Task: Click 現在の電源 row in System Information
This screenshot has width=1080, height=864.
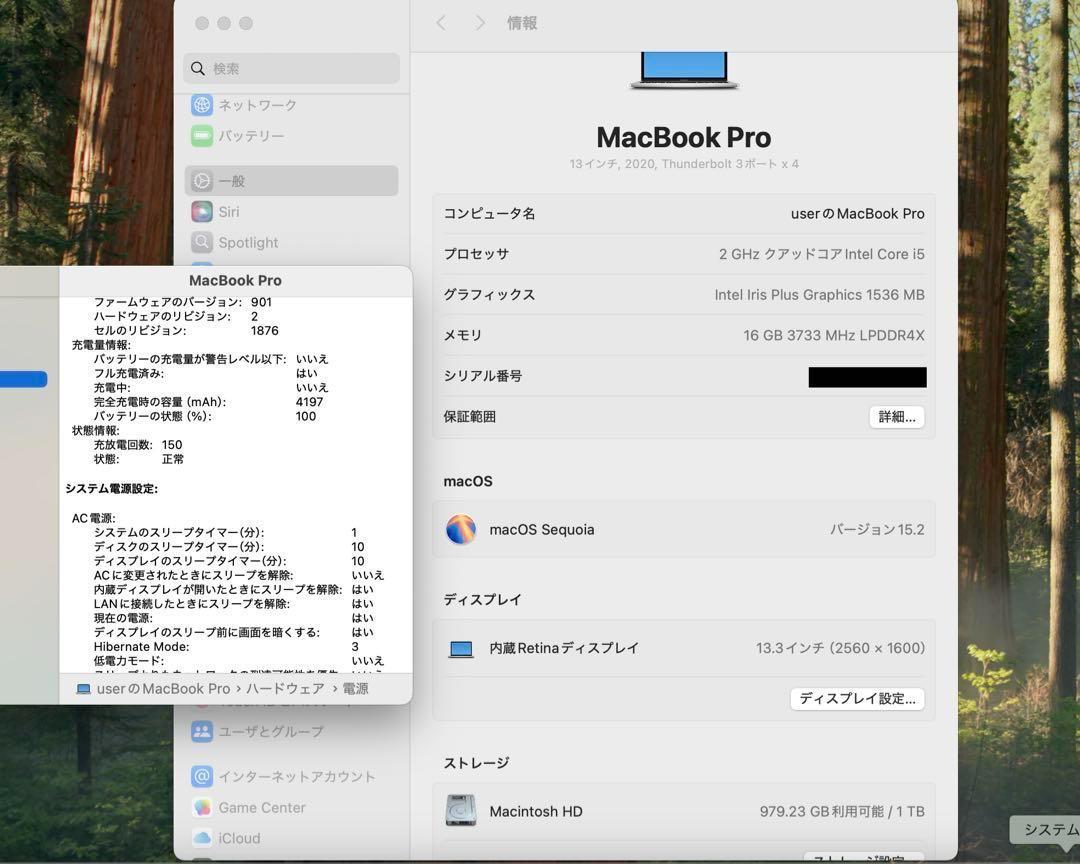Action: [233, 618]
